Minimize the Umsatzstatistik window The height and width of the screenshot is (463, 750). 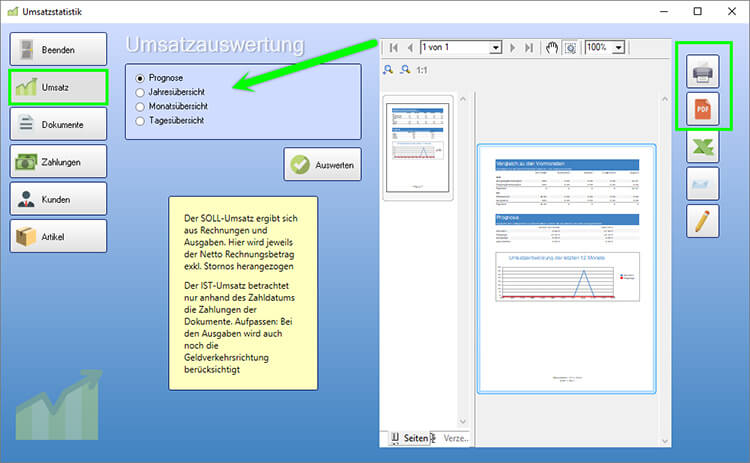point(664,11)
